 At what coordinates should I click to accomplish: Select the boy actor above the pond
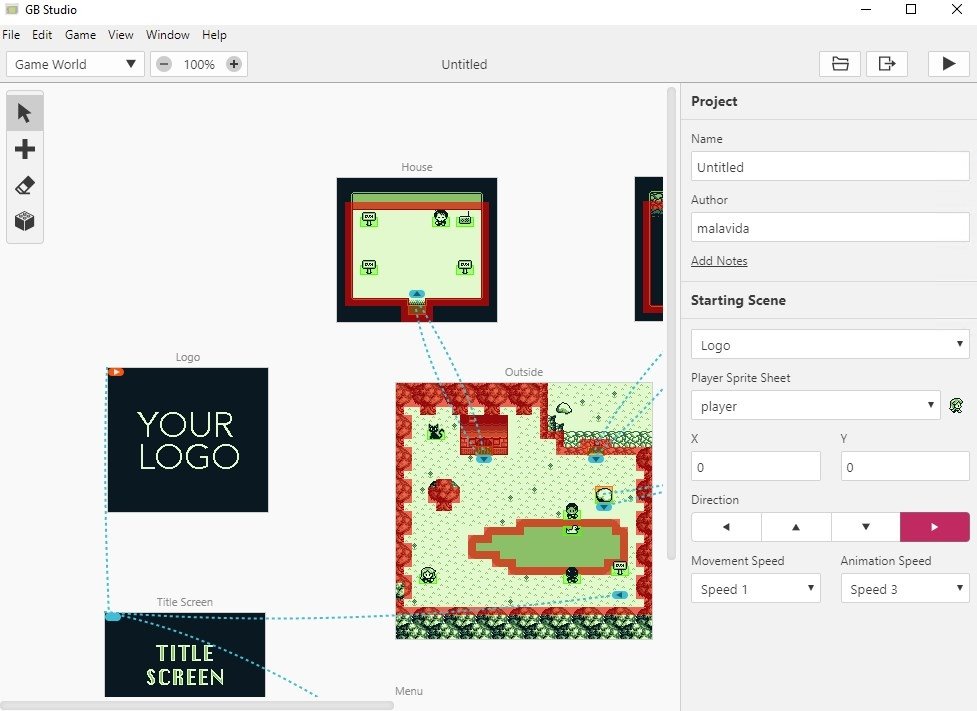pyautogui.click(x=571, y=511)
